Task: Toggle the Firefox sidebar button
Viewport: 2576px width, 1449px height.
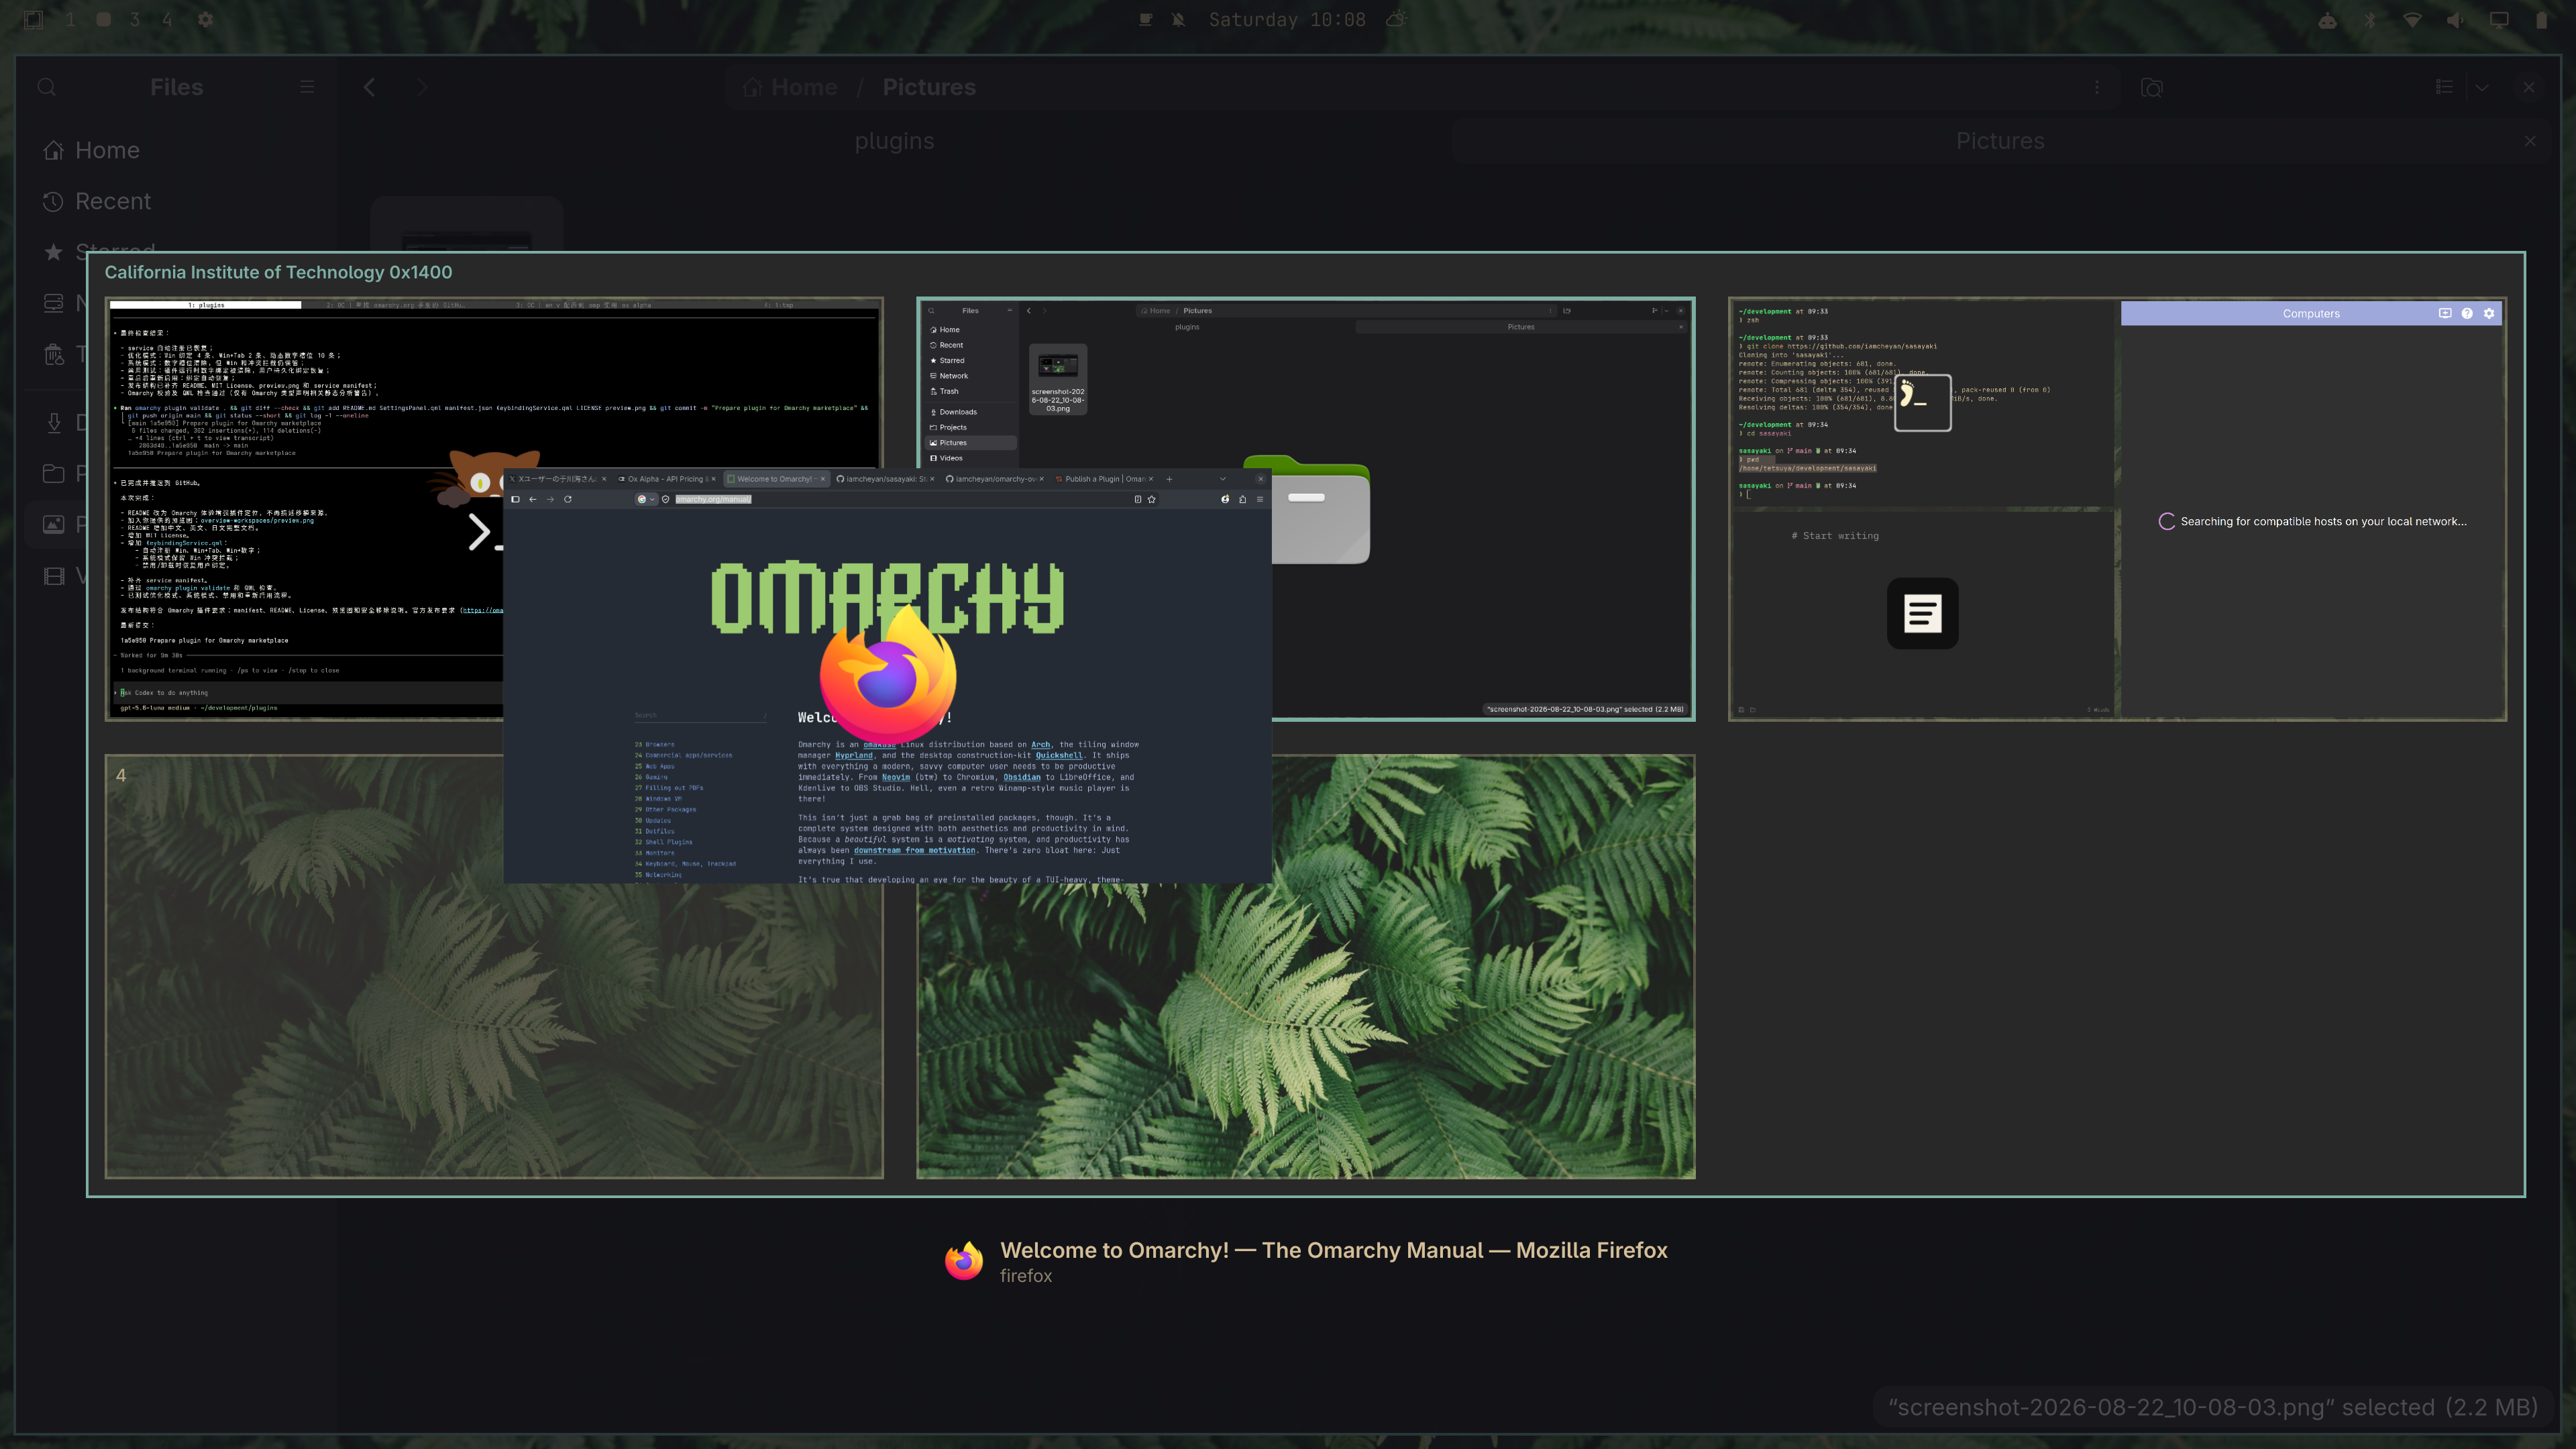Action: (515, 499)
